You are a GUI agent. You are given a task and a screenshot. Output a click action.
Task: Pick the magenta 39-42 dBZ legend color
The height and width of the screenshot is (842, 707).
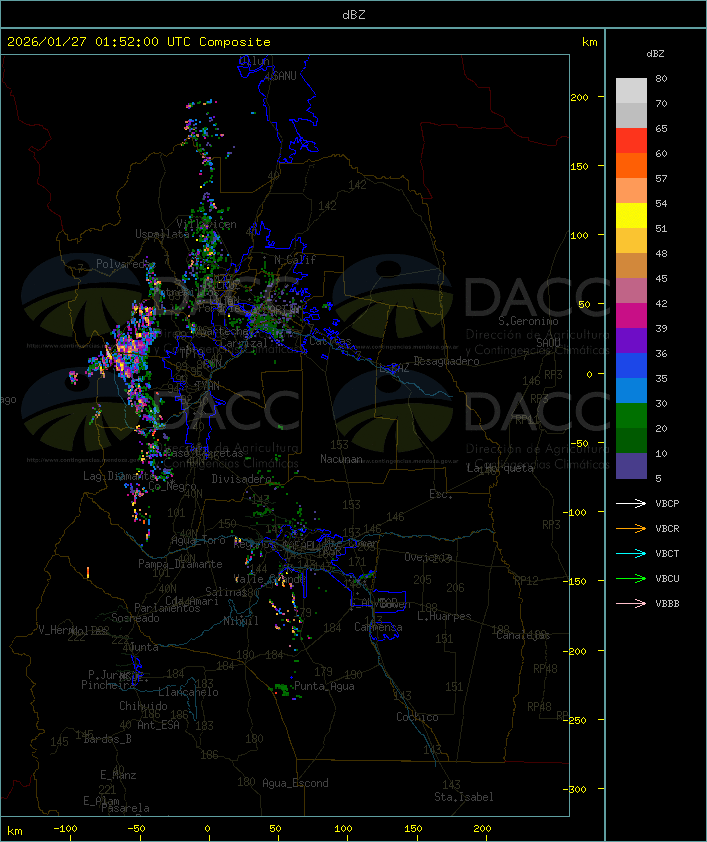[x=631, y=316]
